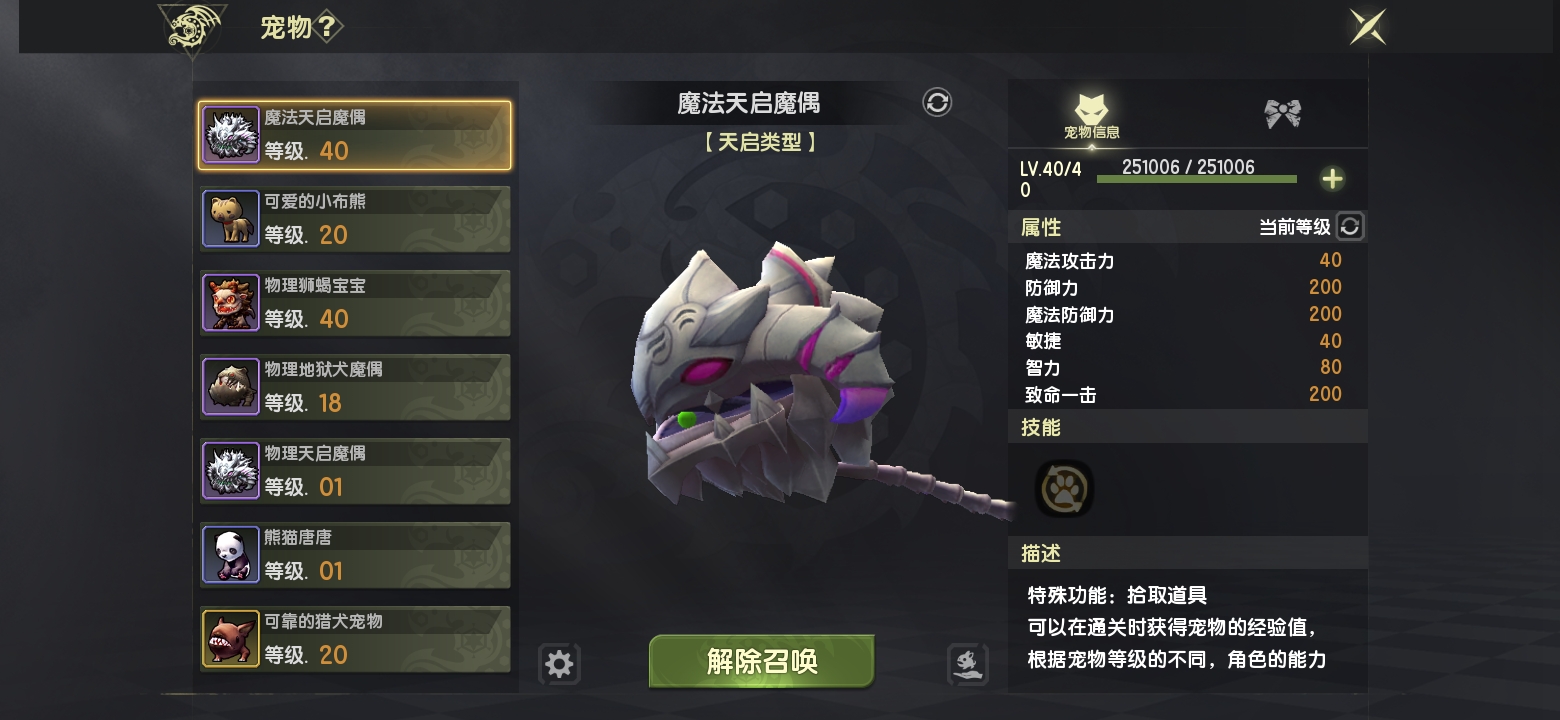The height and width of the screenshot is (720, 1560).
Task: Close the pet window with crossed swords icon
Action: 1367,27
